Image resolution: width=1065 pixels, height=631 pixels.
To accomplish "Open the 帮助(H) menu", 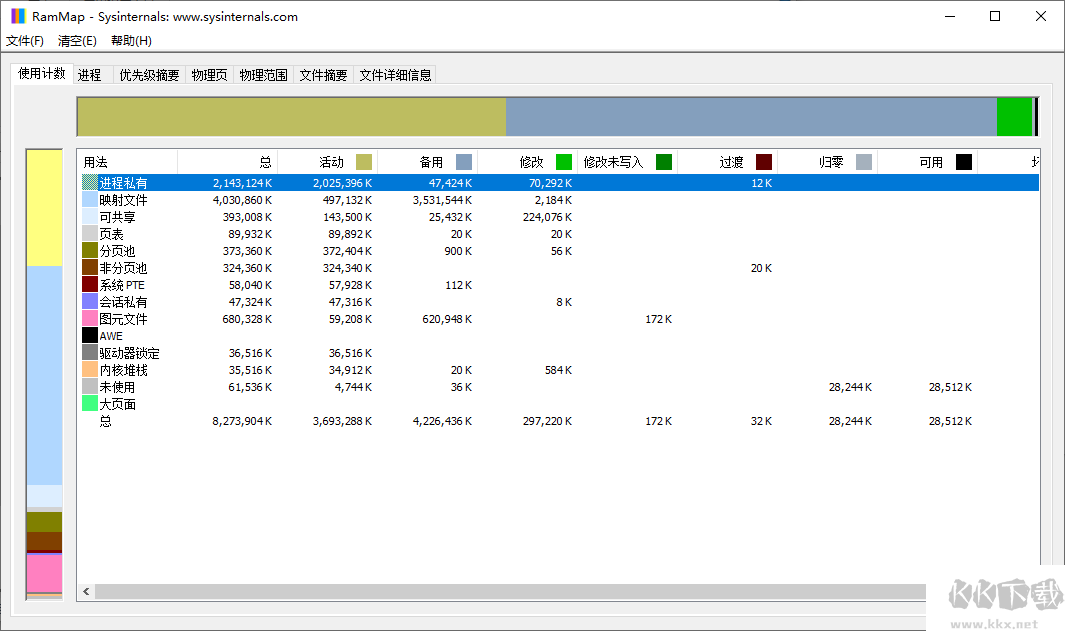I will click(x=131, y=41).
